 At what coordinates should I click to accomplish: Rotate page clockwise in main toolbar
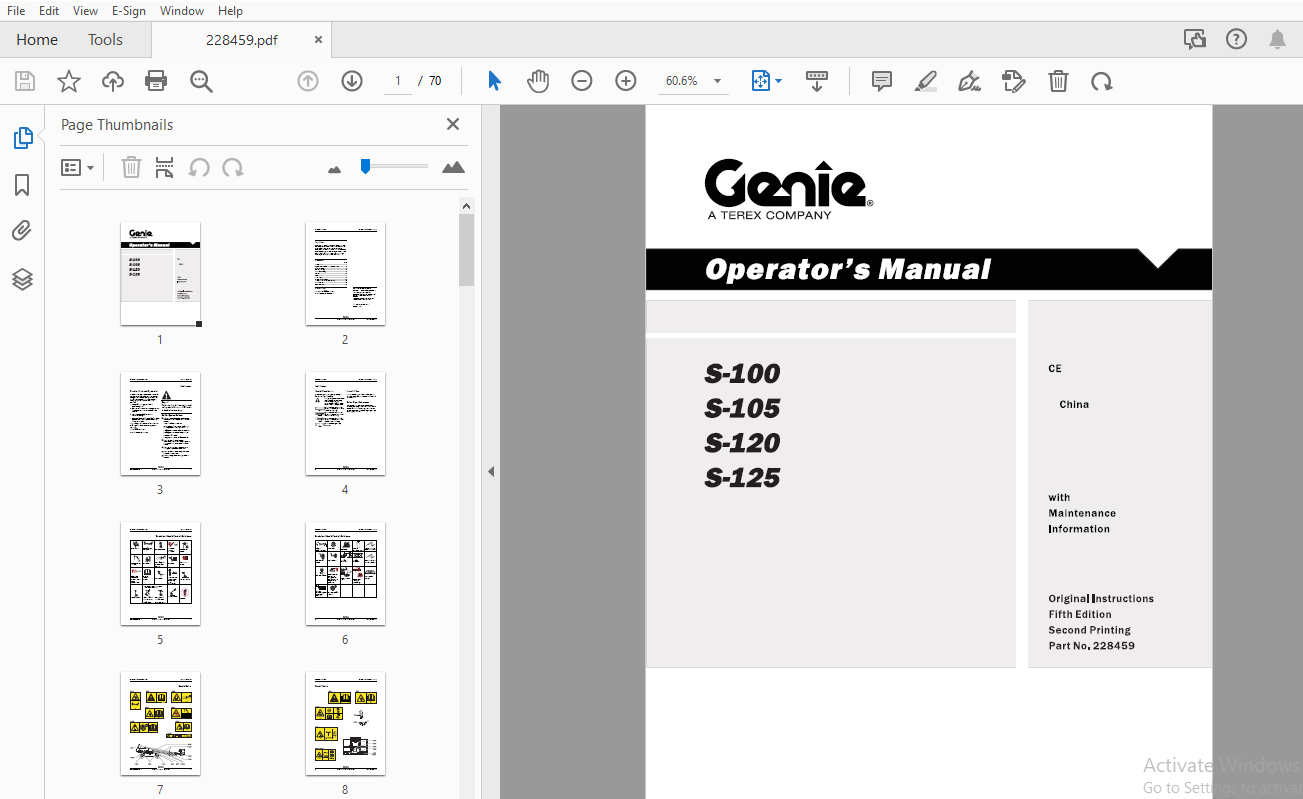point(1102,81)
